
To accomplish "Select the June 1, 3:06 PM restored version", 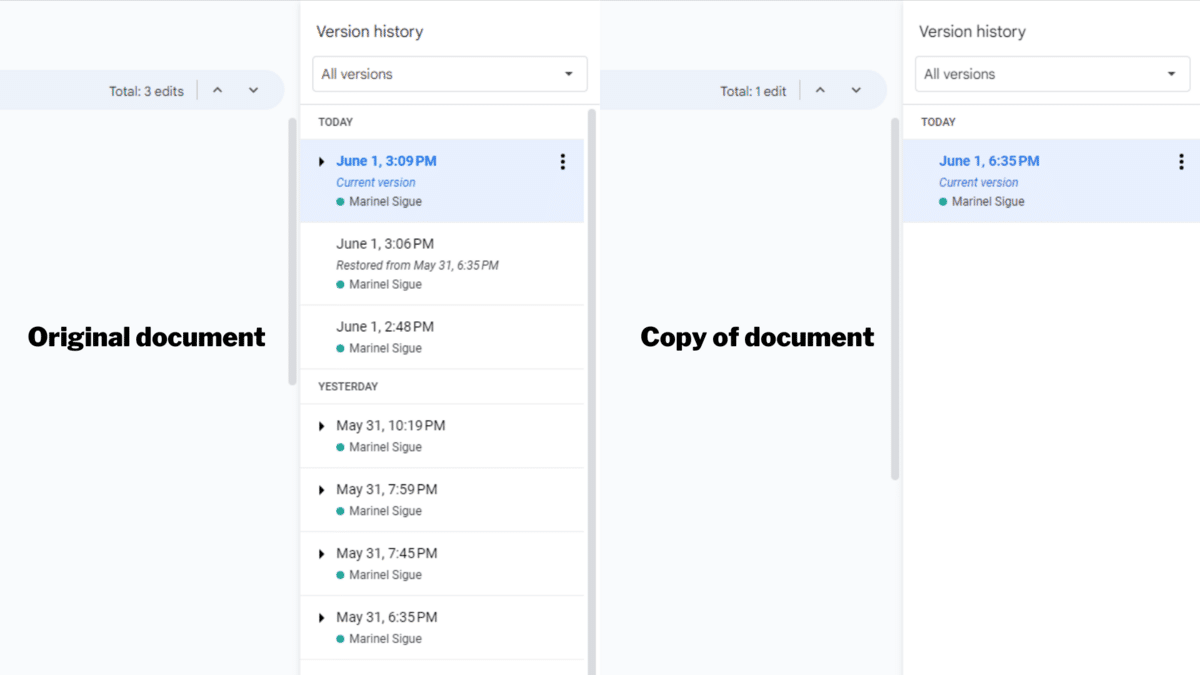I will [x=442, y=264].
